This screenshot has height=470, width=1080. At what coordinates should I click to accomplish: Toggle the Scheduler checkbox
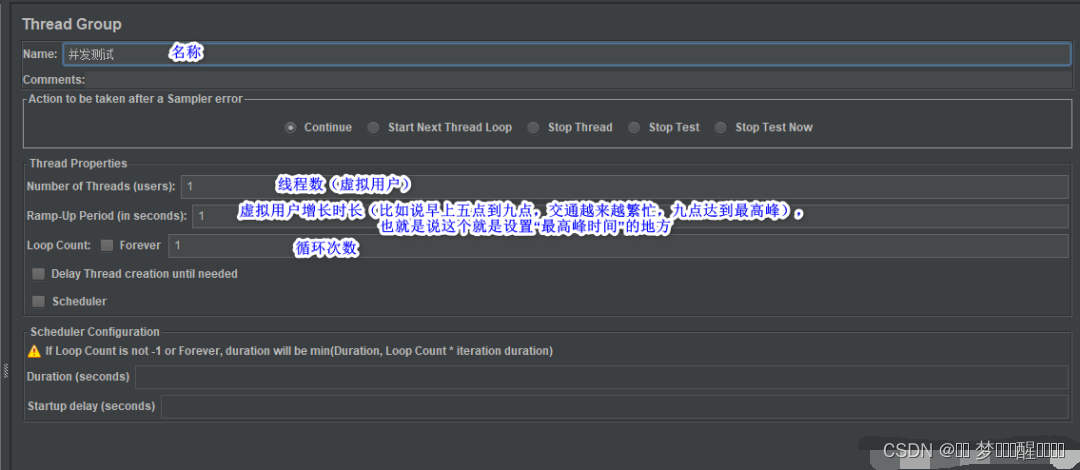click(x=39, y=302)
